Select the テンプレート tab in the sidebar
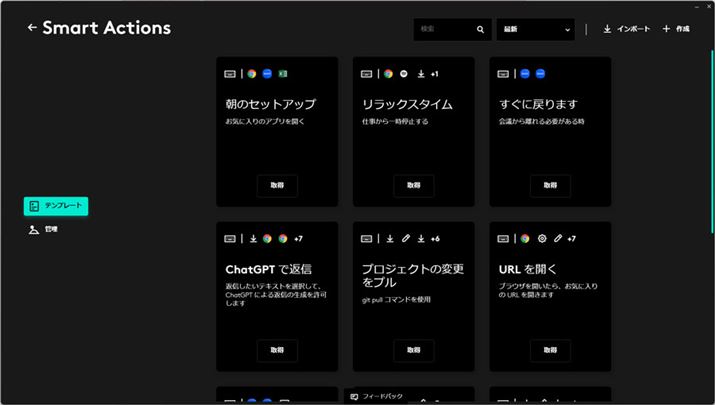This screenshot has height=405, width=715. tap(56, 206)
